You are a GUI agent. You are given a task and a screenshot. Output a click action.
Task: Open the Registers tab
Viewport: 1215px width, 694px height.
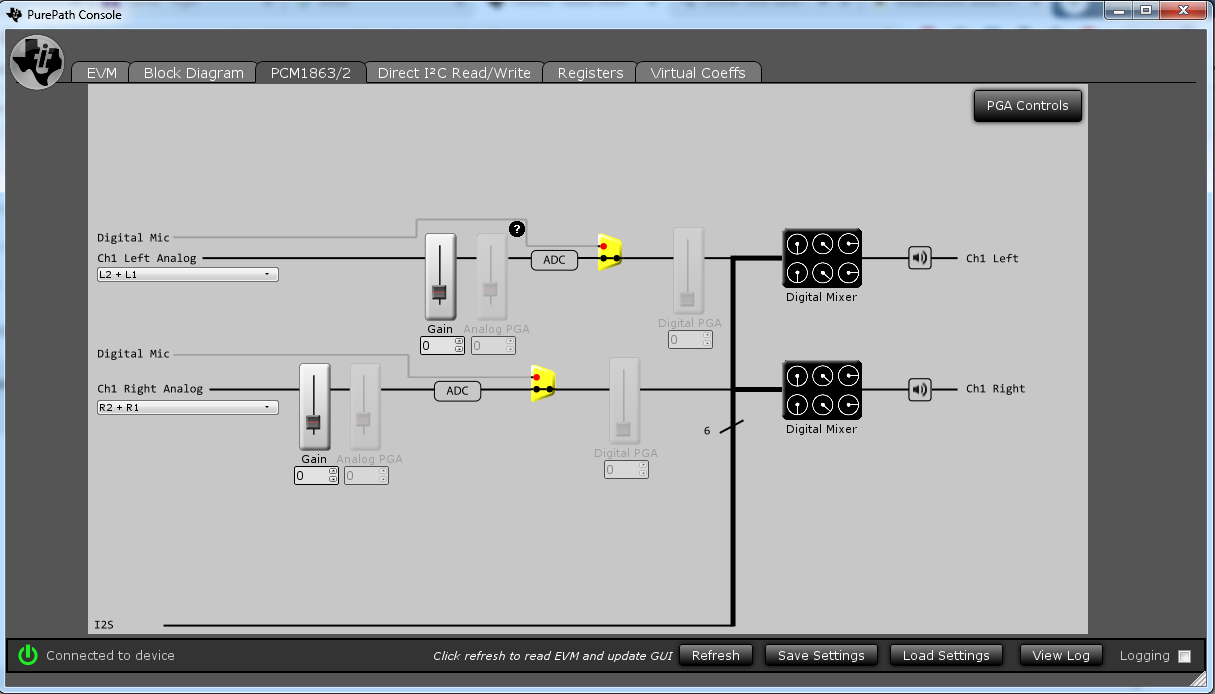pyautogui.click(x=590, y=72)
